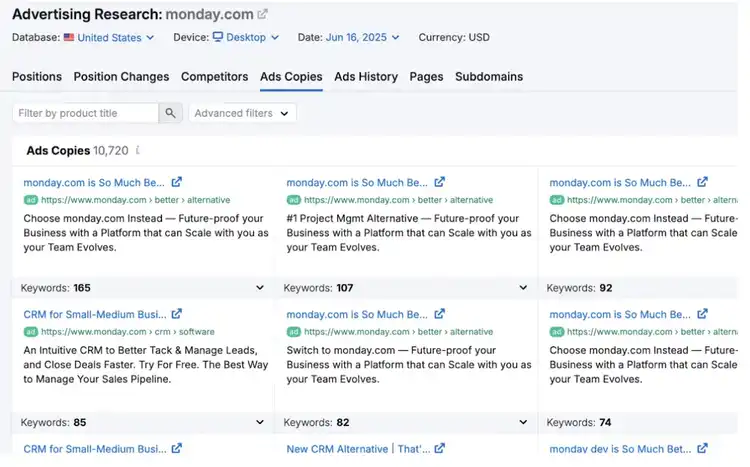Focus the Filter by product title field
The width and height of the screenshot is (750, 467).
(x=86, y=113)
